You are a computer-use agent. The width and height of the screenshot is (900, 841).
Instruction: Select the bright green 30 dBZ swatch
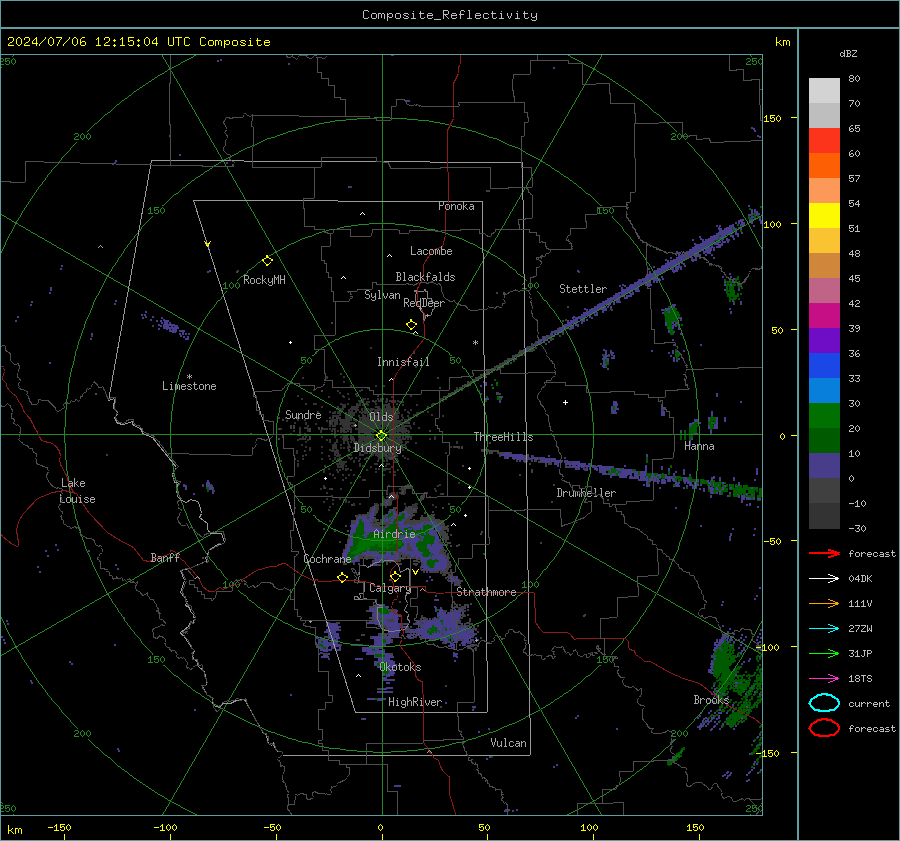(x=824, y=415)
